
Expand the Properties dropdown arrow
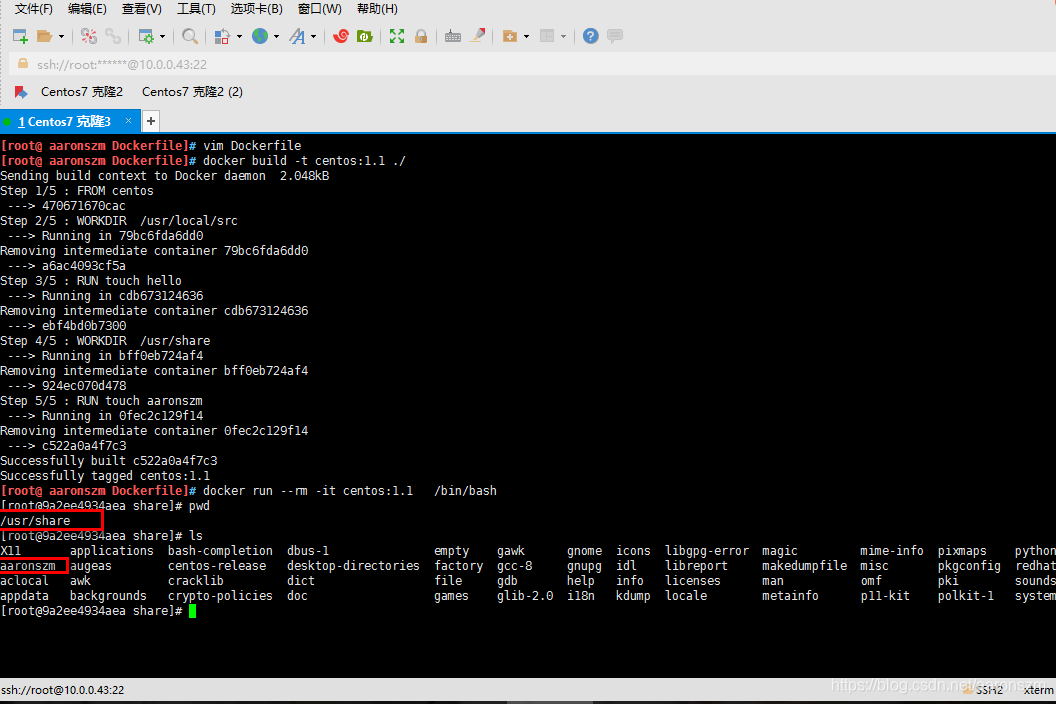coord(162,36)
